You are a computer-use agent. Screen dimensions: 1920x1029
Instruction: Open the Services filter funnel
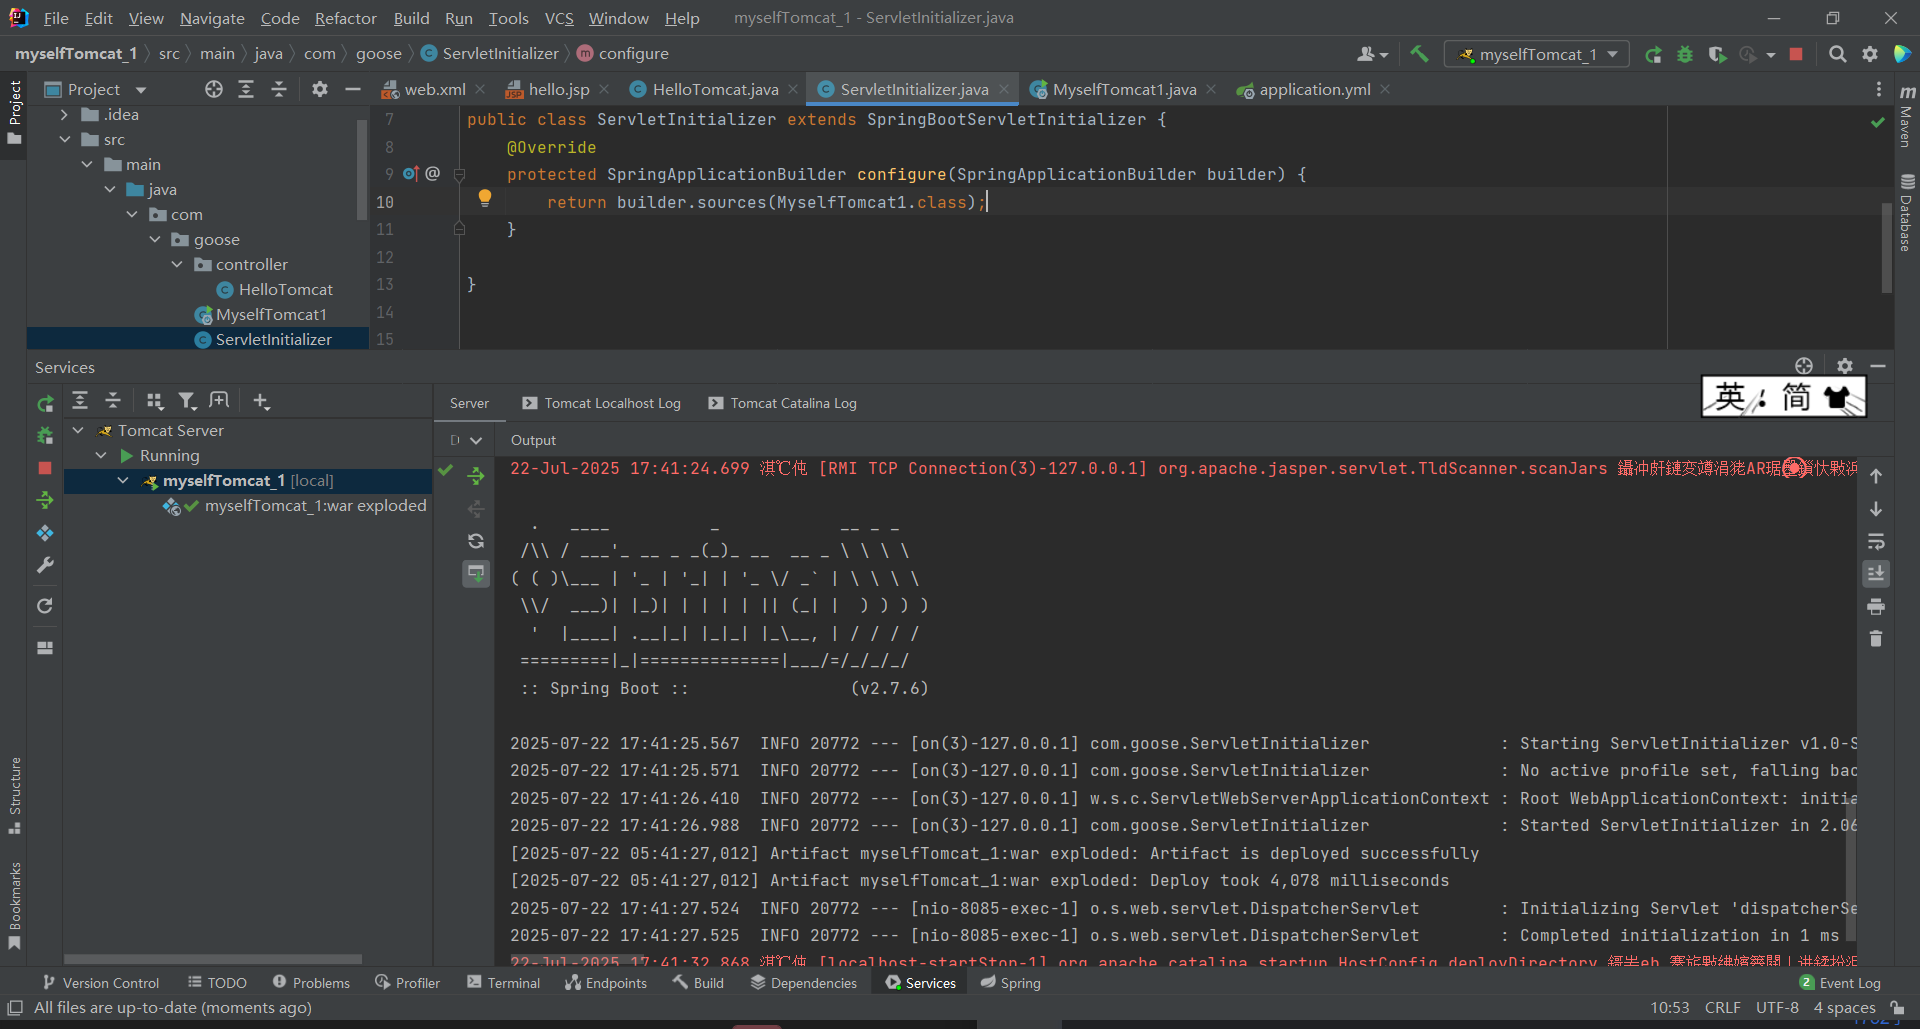click(187, 401)
